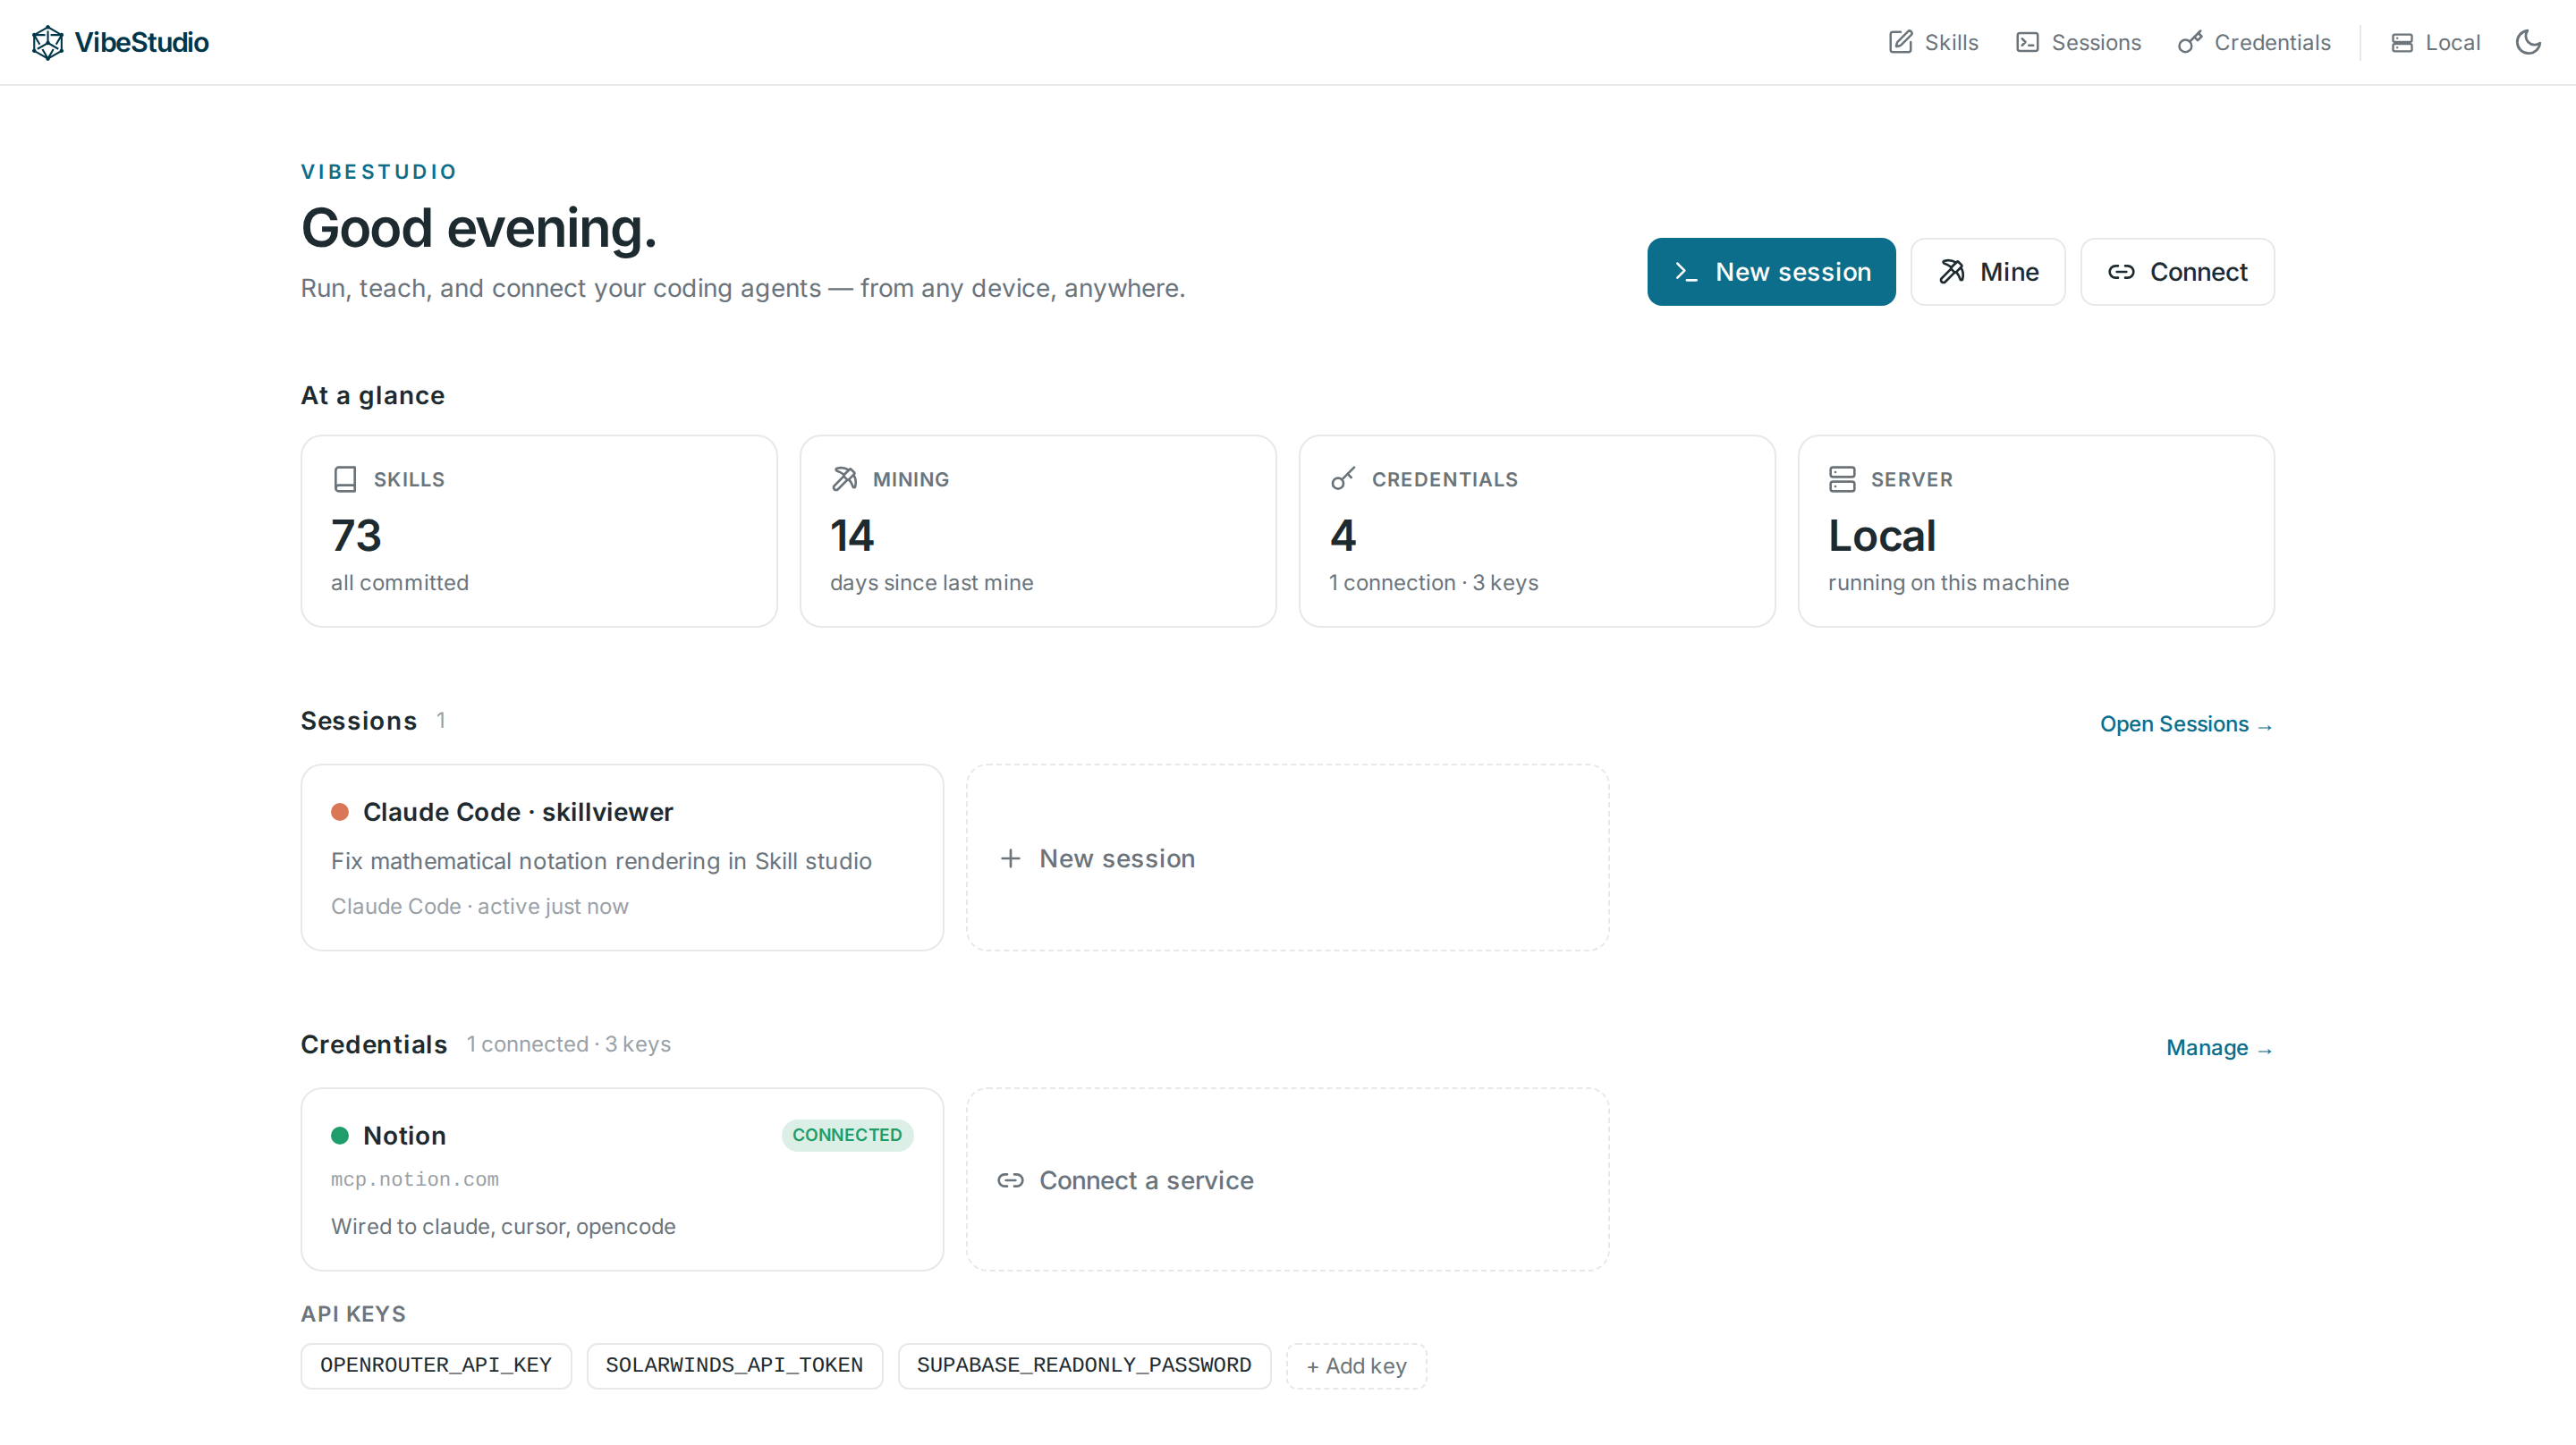
Task: Open the Credentials nav item
Action: (2254, 42)
